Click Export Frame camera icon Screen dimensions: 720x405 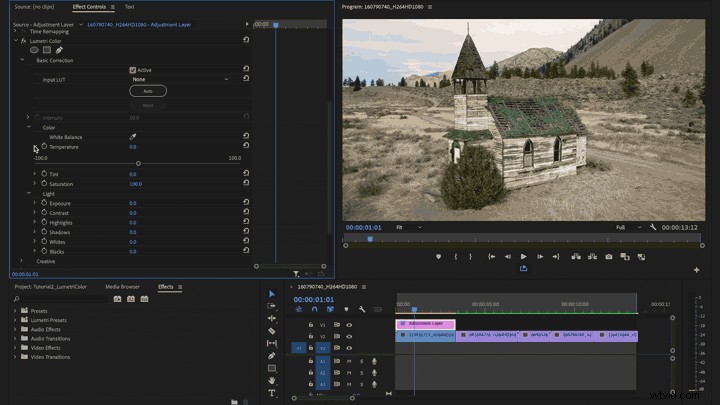(x=609, y=257)
